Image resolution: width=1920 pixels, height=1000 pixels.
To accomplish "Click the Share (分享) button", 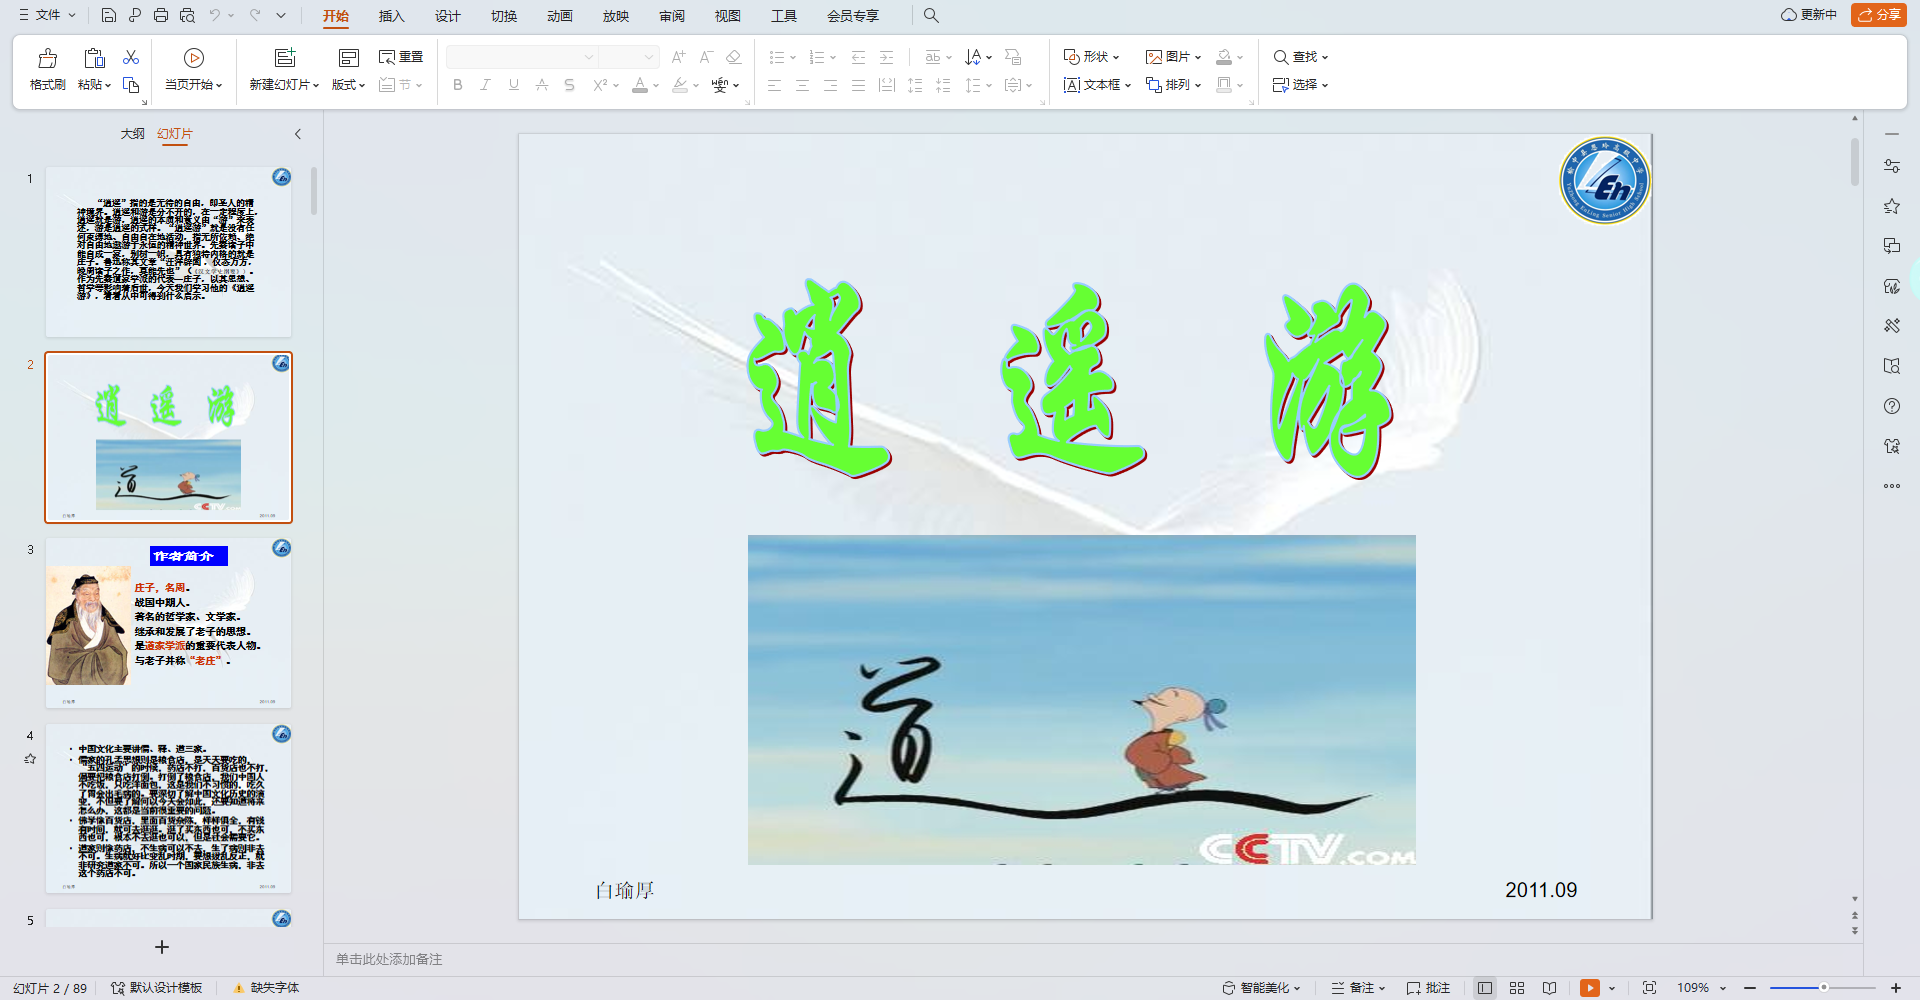I will click(x=1879, y=15).
